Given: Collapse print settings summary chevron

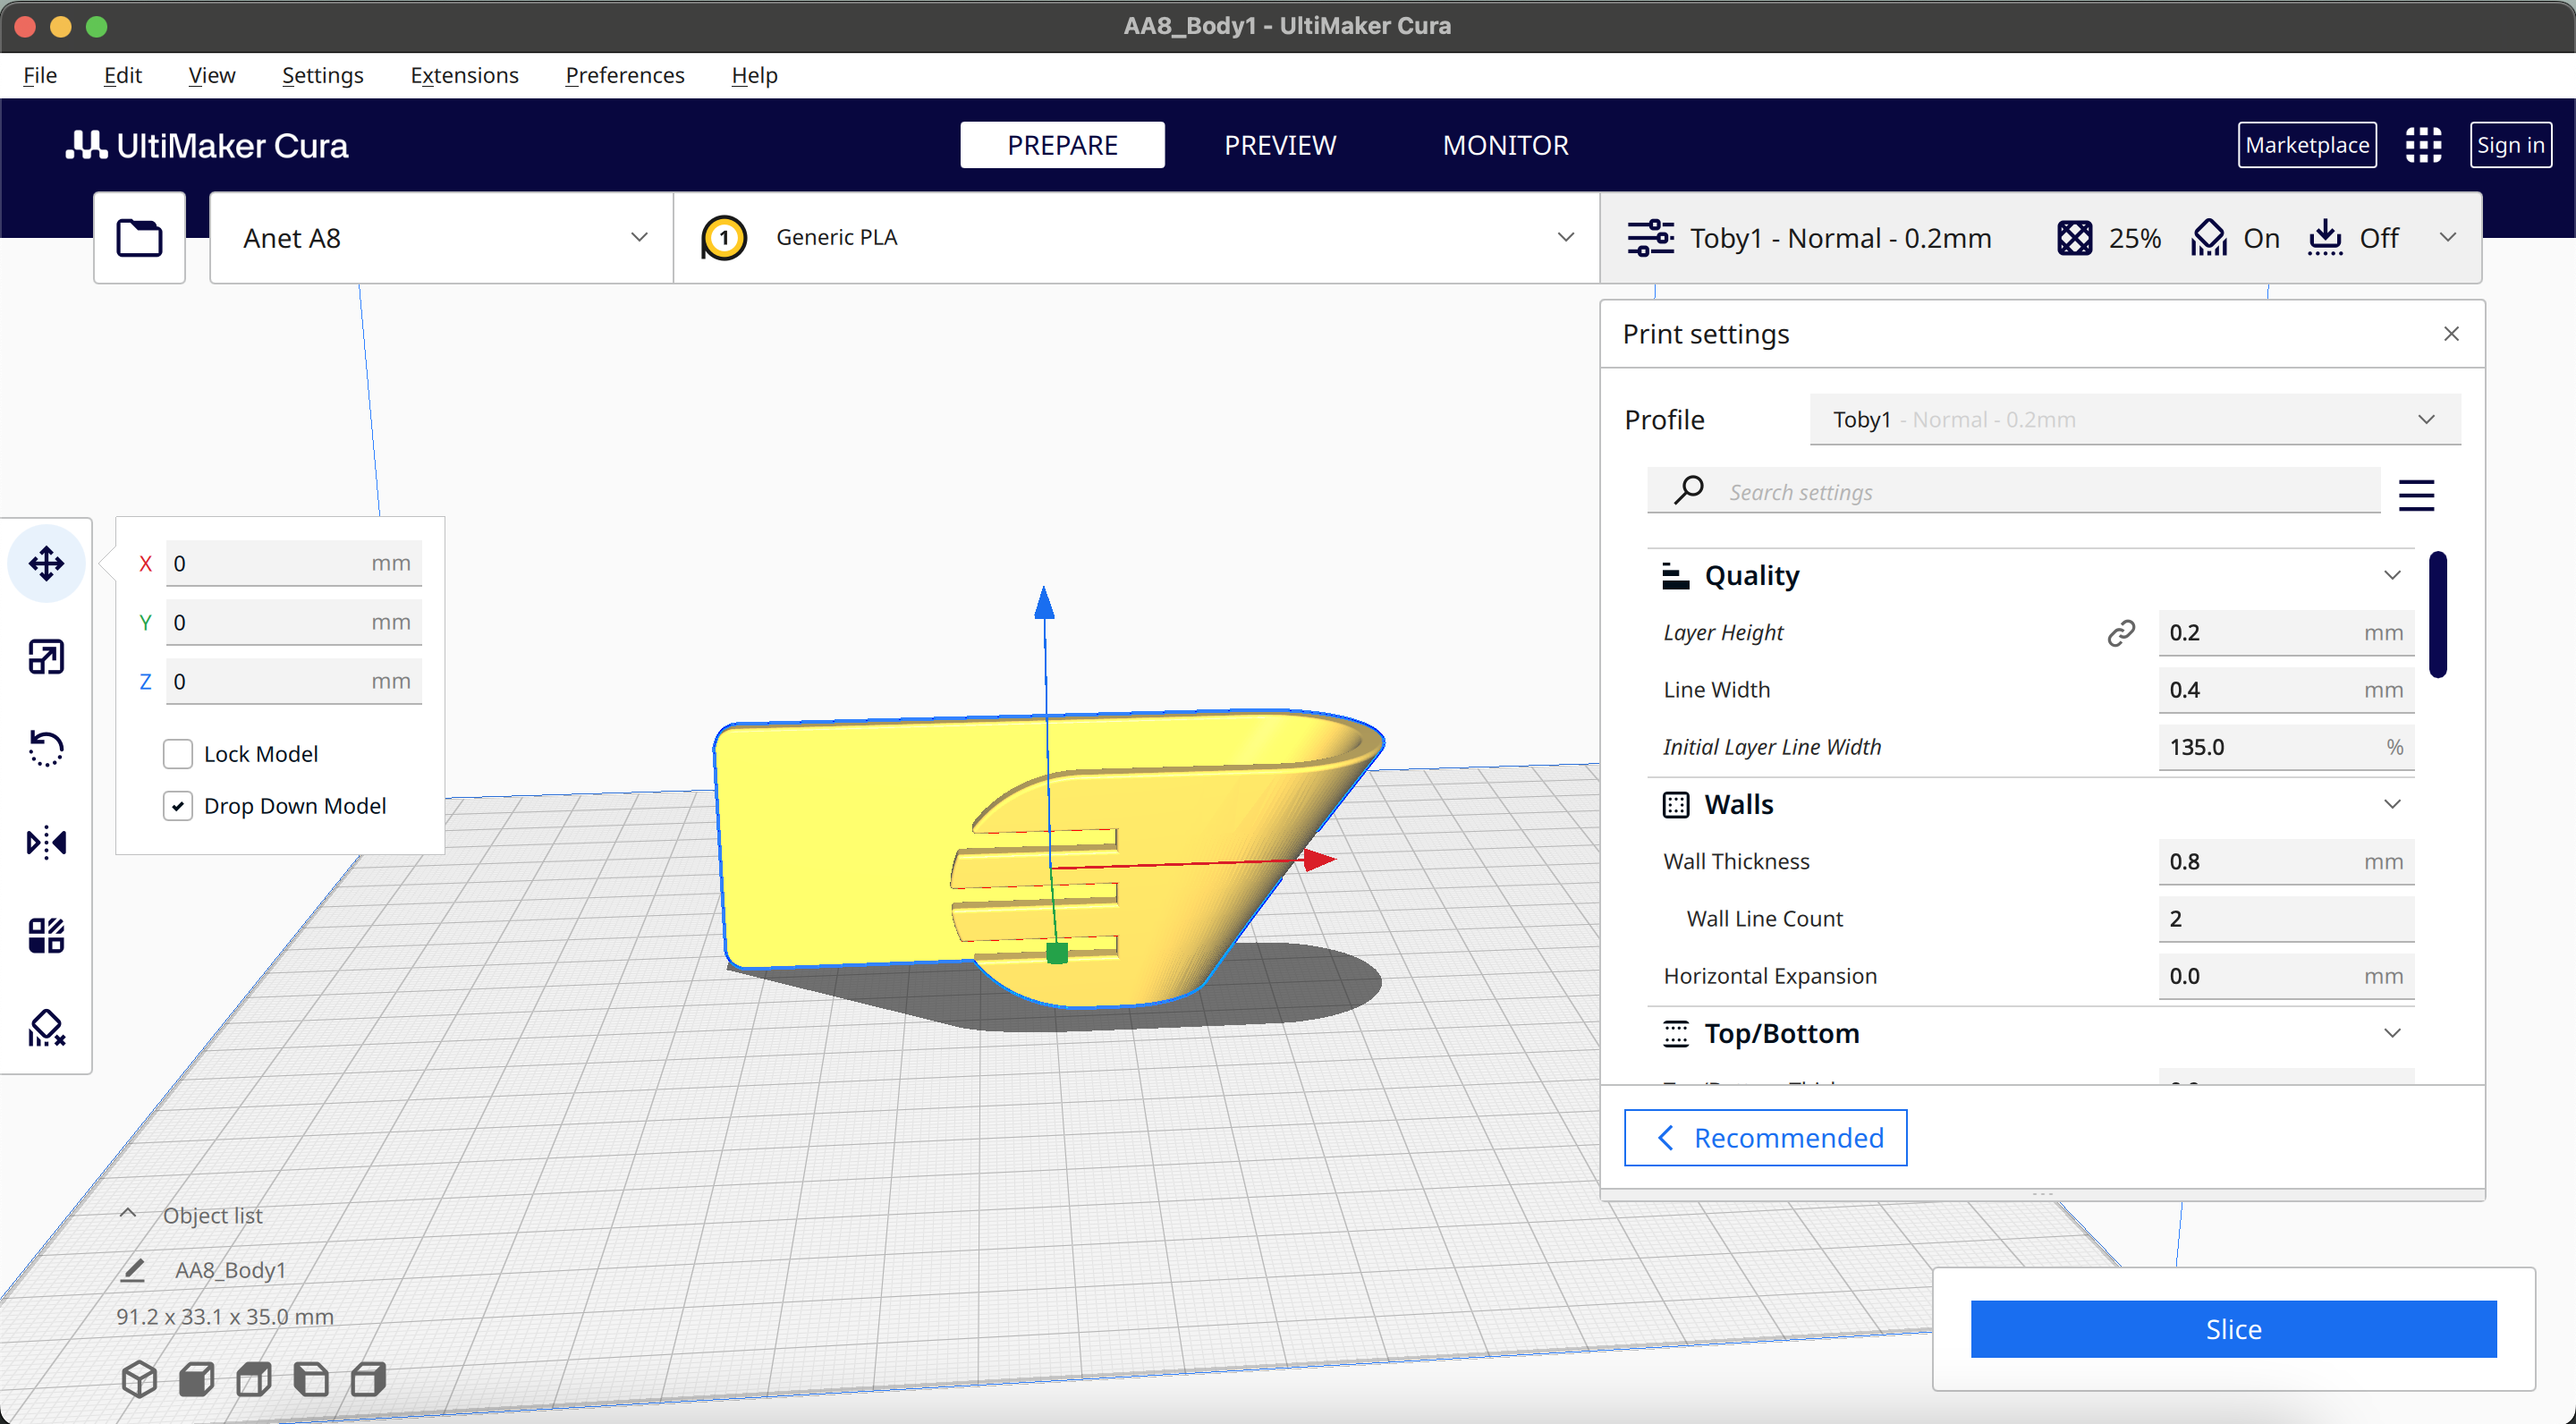Looking at the screenshot, I should coord(2448,238).
